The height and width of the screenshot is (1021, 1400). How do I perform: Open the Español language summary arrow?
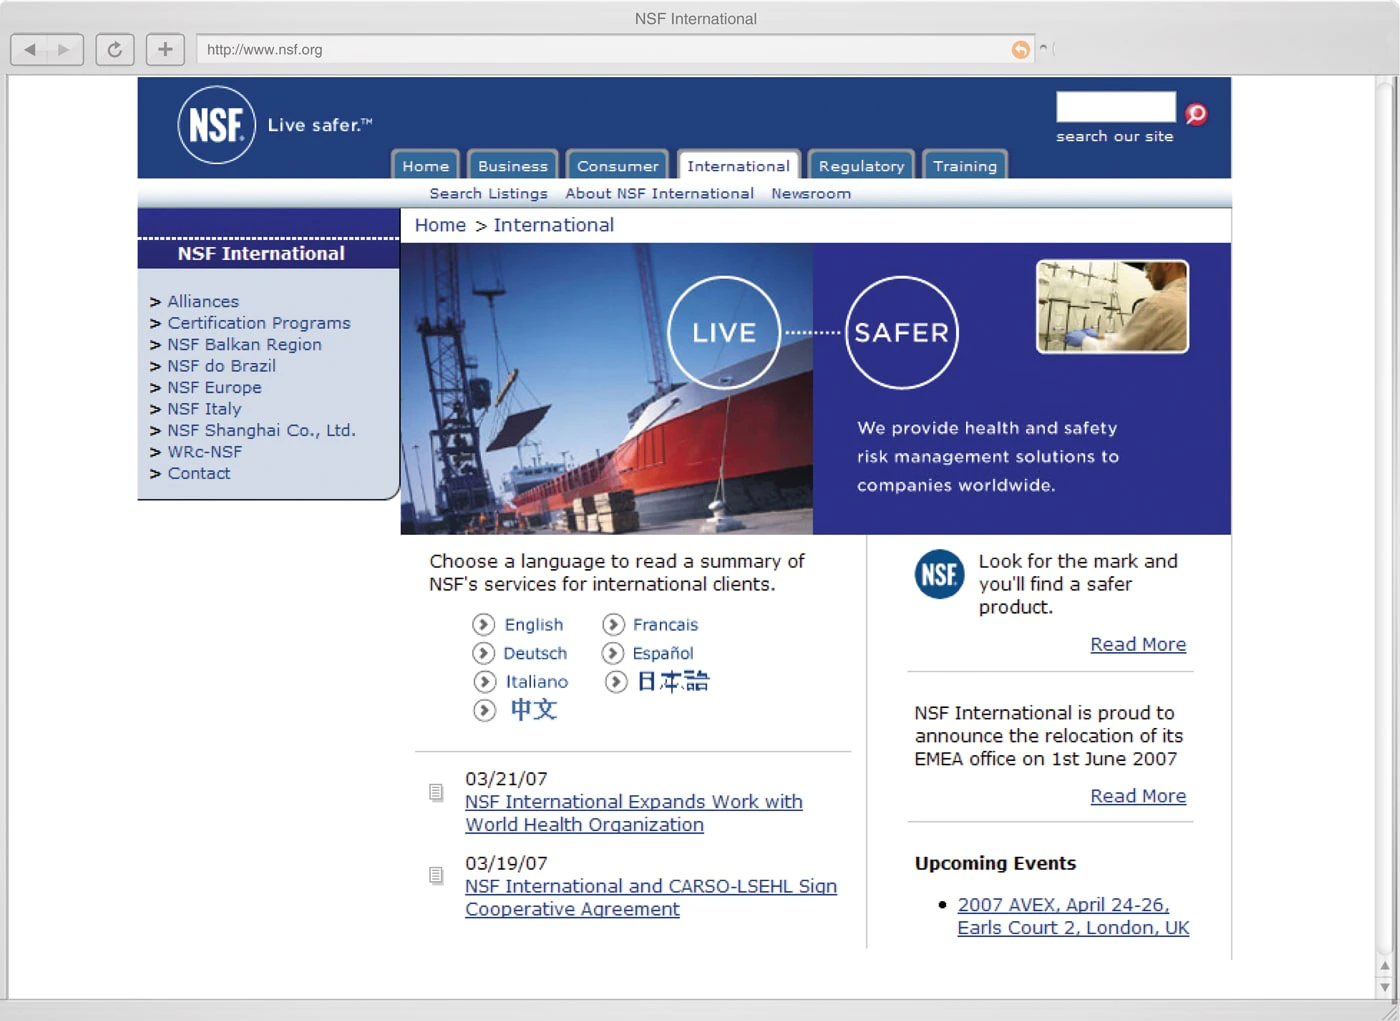point(614,653)
